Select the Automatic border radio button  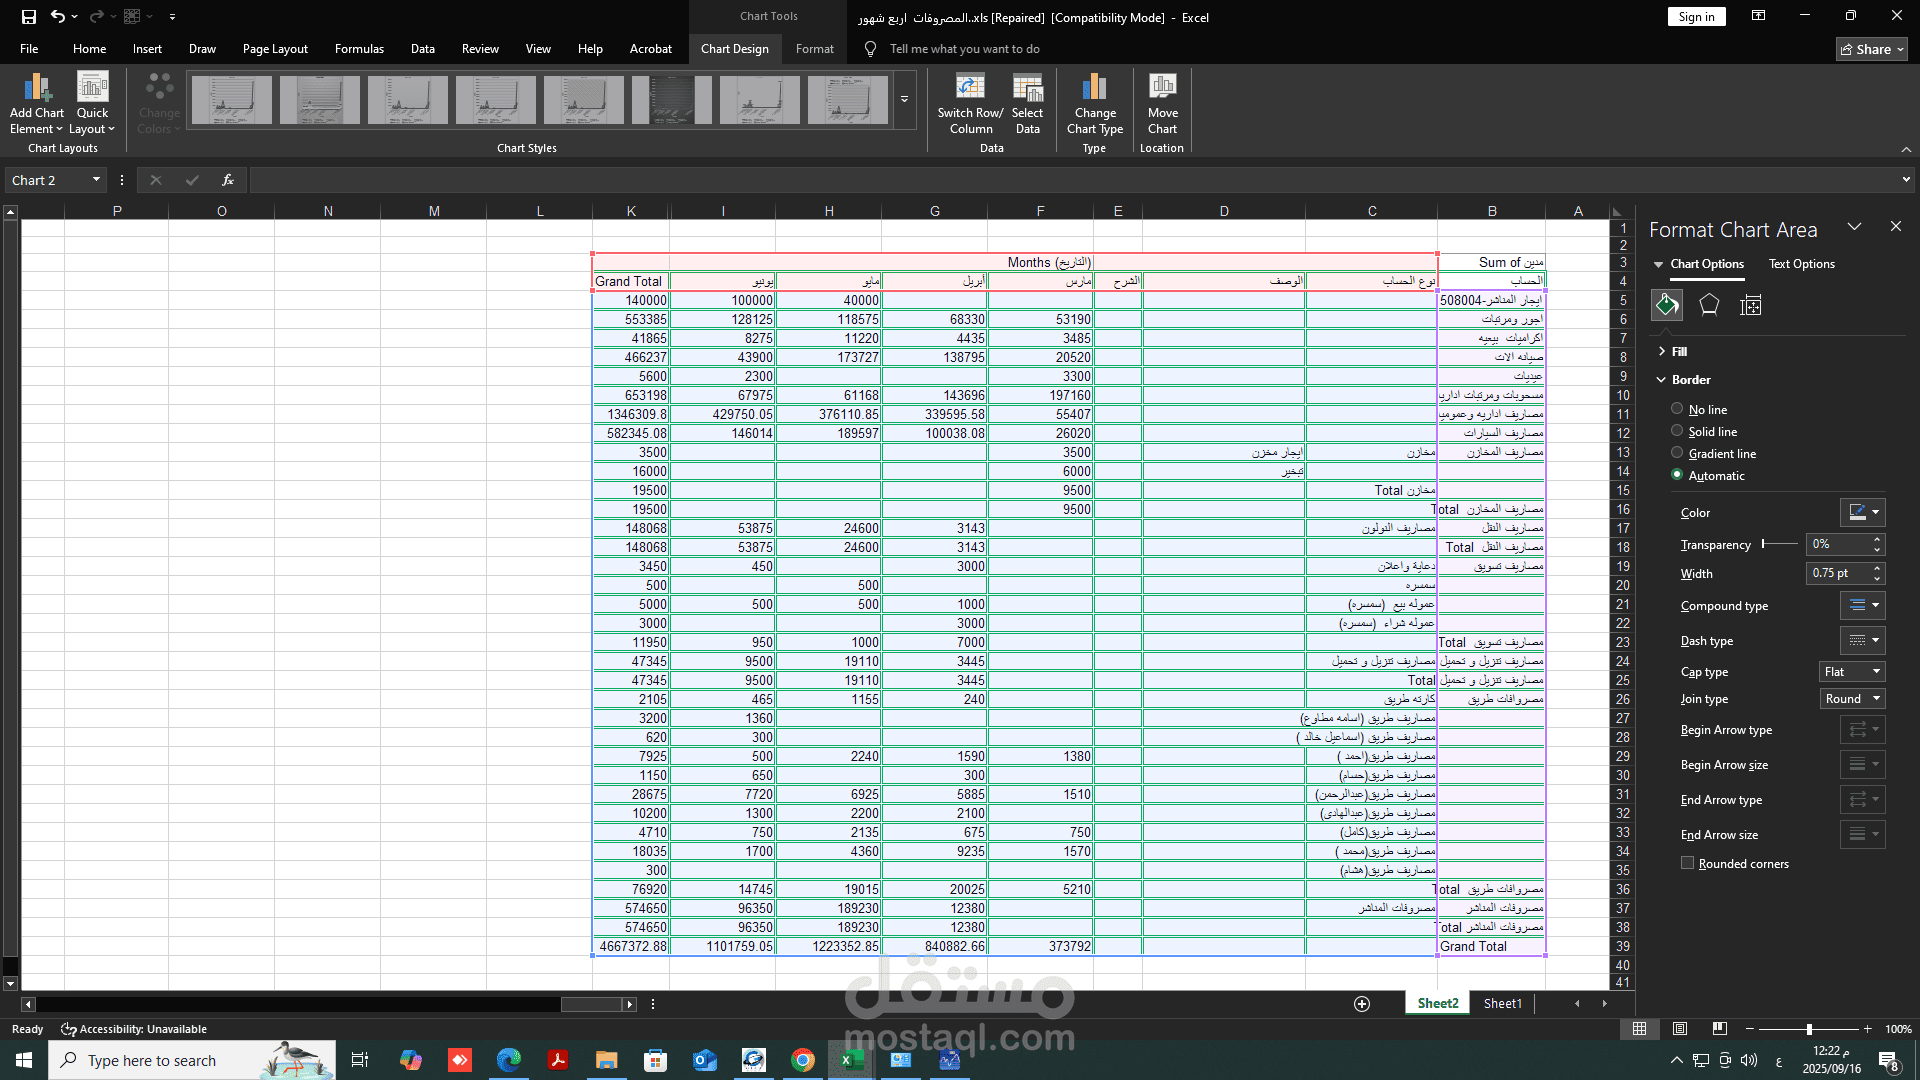click(1677, 475)
